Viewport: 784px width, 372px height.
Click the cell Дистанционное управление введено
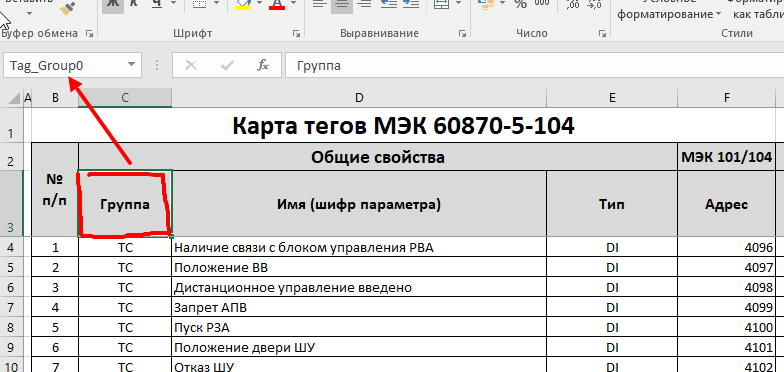click(359, 288)
